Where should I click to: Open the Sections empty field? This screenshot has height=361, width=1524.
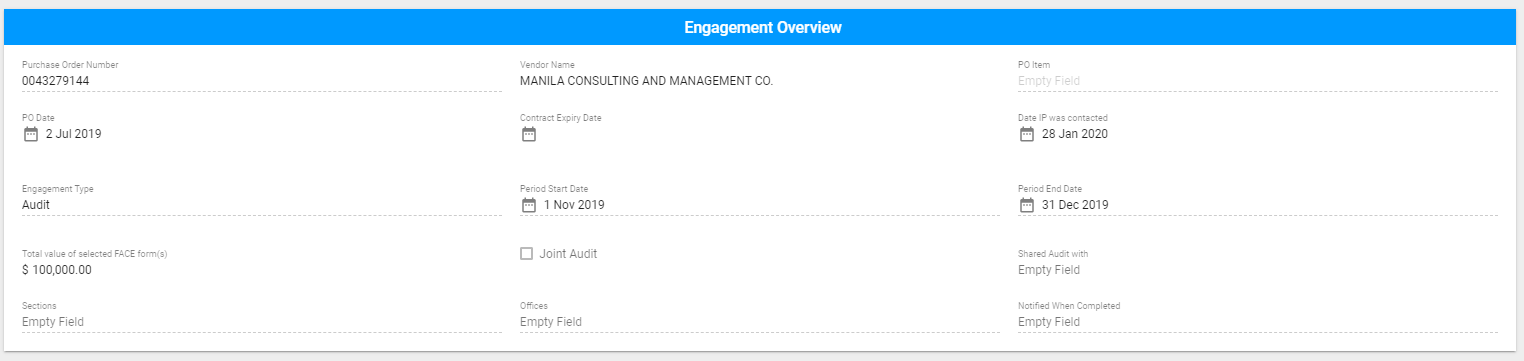[262, 322]
